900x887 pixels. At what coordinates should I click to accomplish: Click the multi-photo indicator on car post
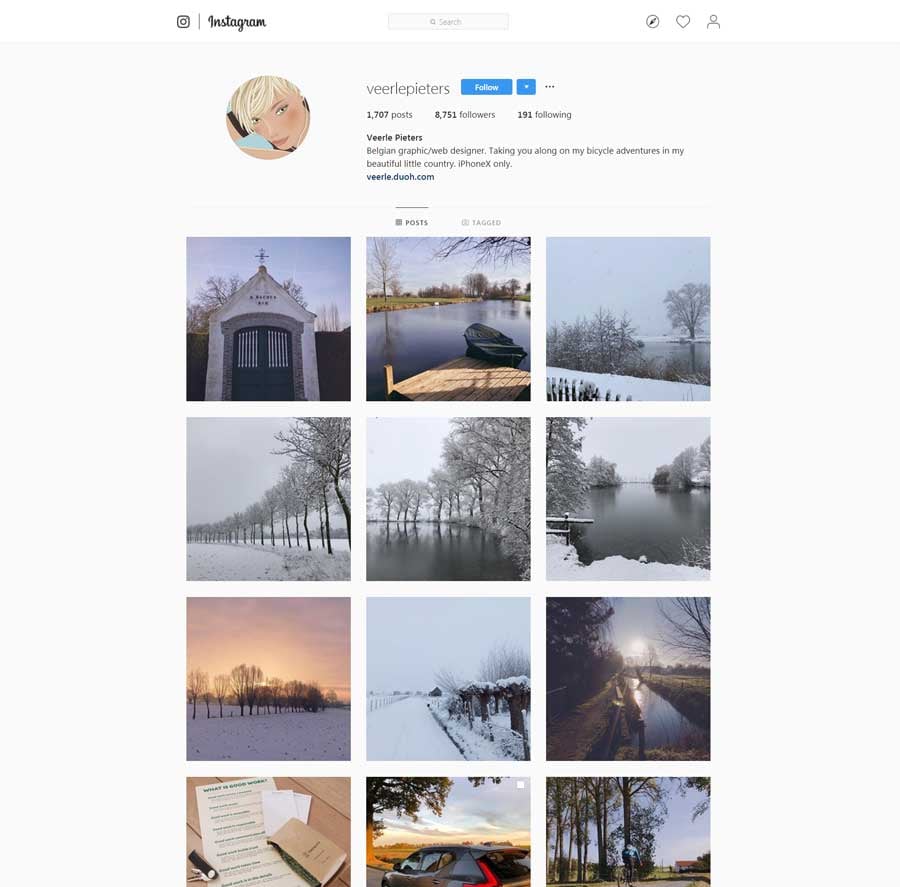(x=520, y=785)
